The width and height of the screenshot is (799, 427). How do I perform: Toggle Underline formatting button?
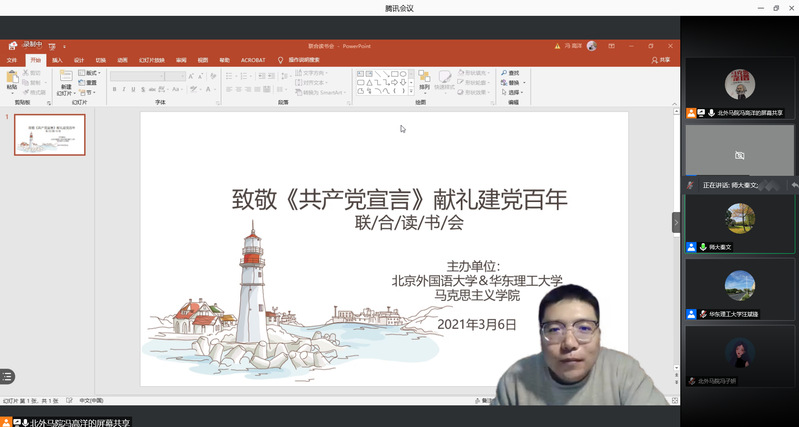tap(135, 90)
